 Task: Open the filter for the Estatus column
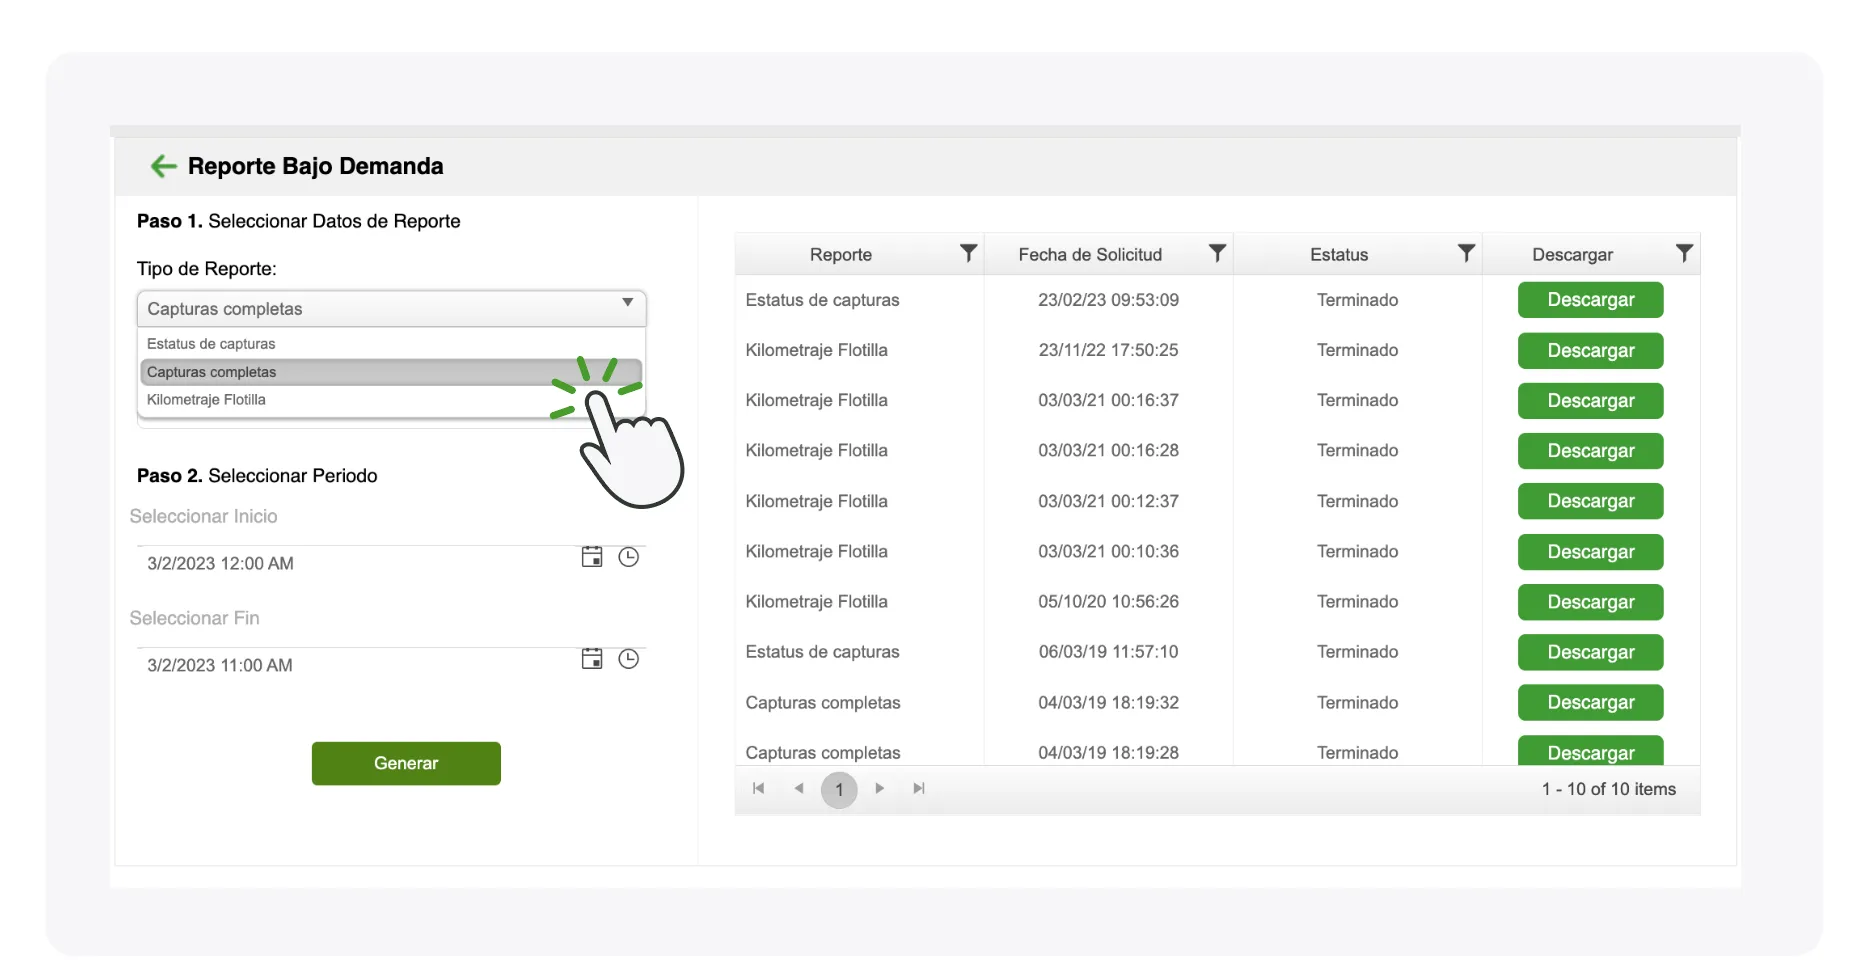1466,253
